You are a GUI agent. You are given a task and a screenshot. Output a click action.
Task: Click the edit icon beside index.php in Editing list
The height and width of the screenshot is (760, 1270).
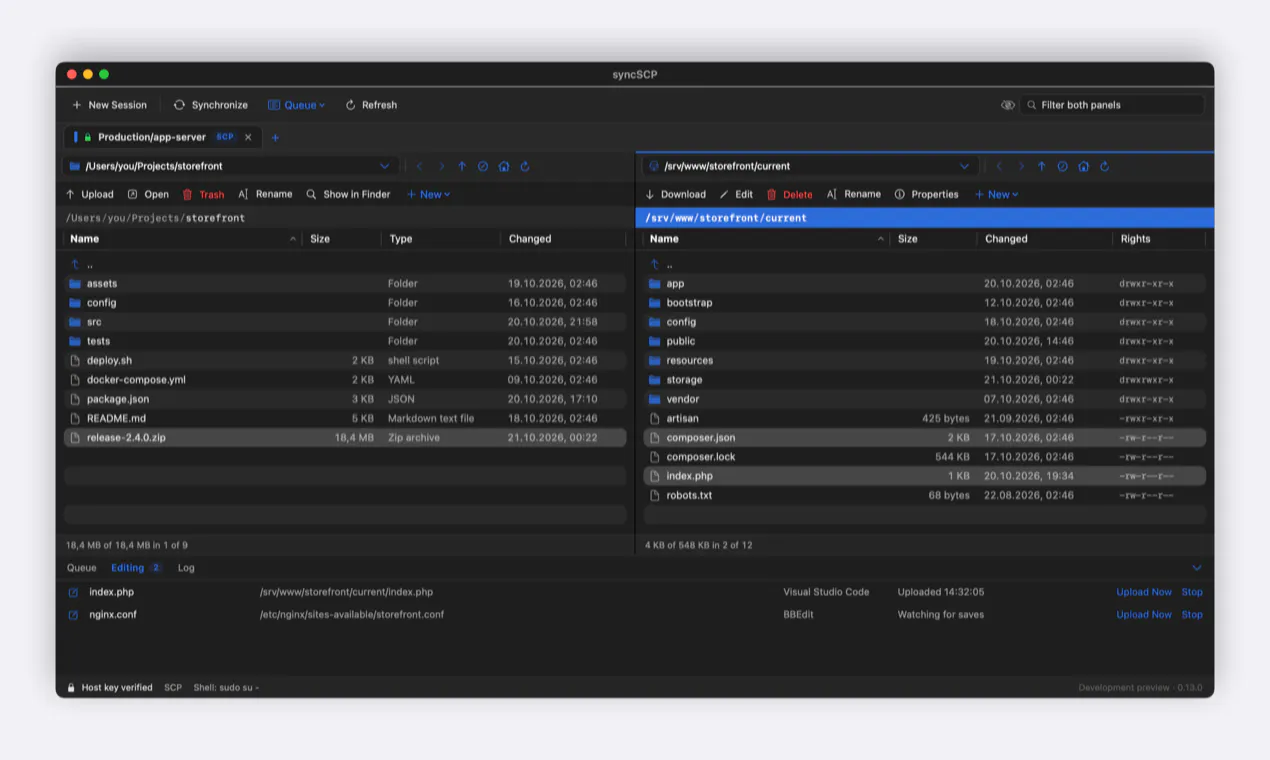73,592
